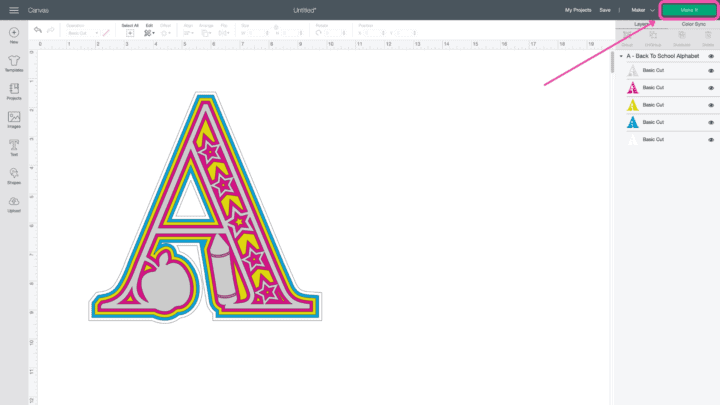Switch to the Color Sync tab
Viewport: 720px width, 405px height.
(693, 24)
